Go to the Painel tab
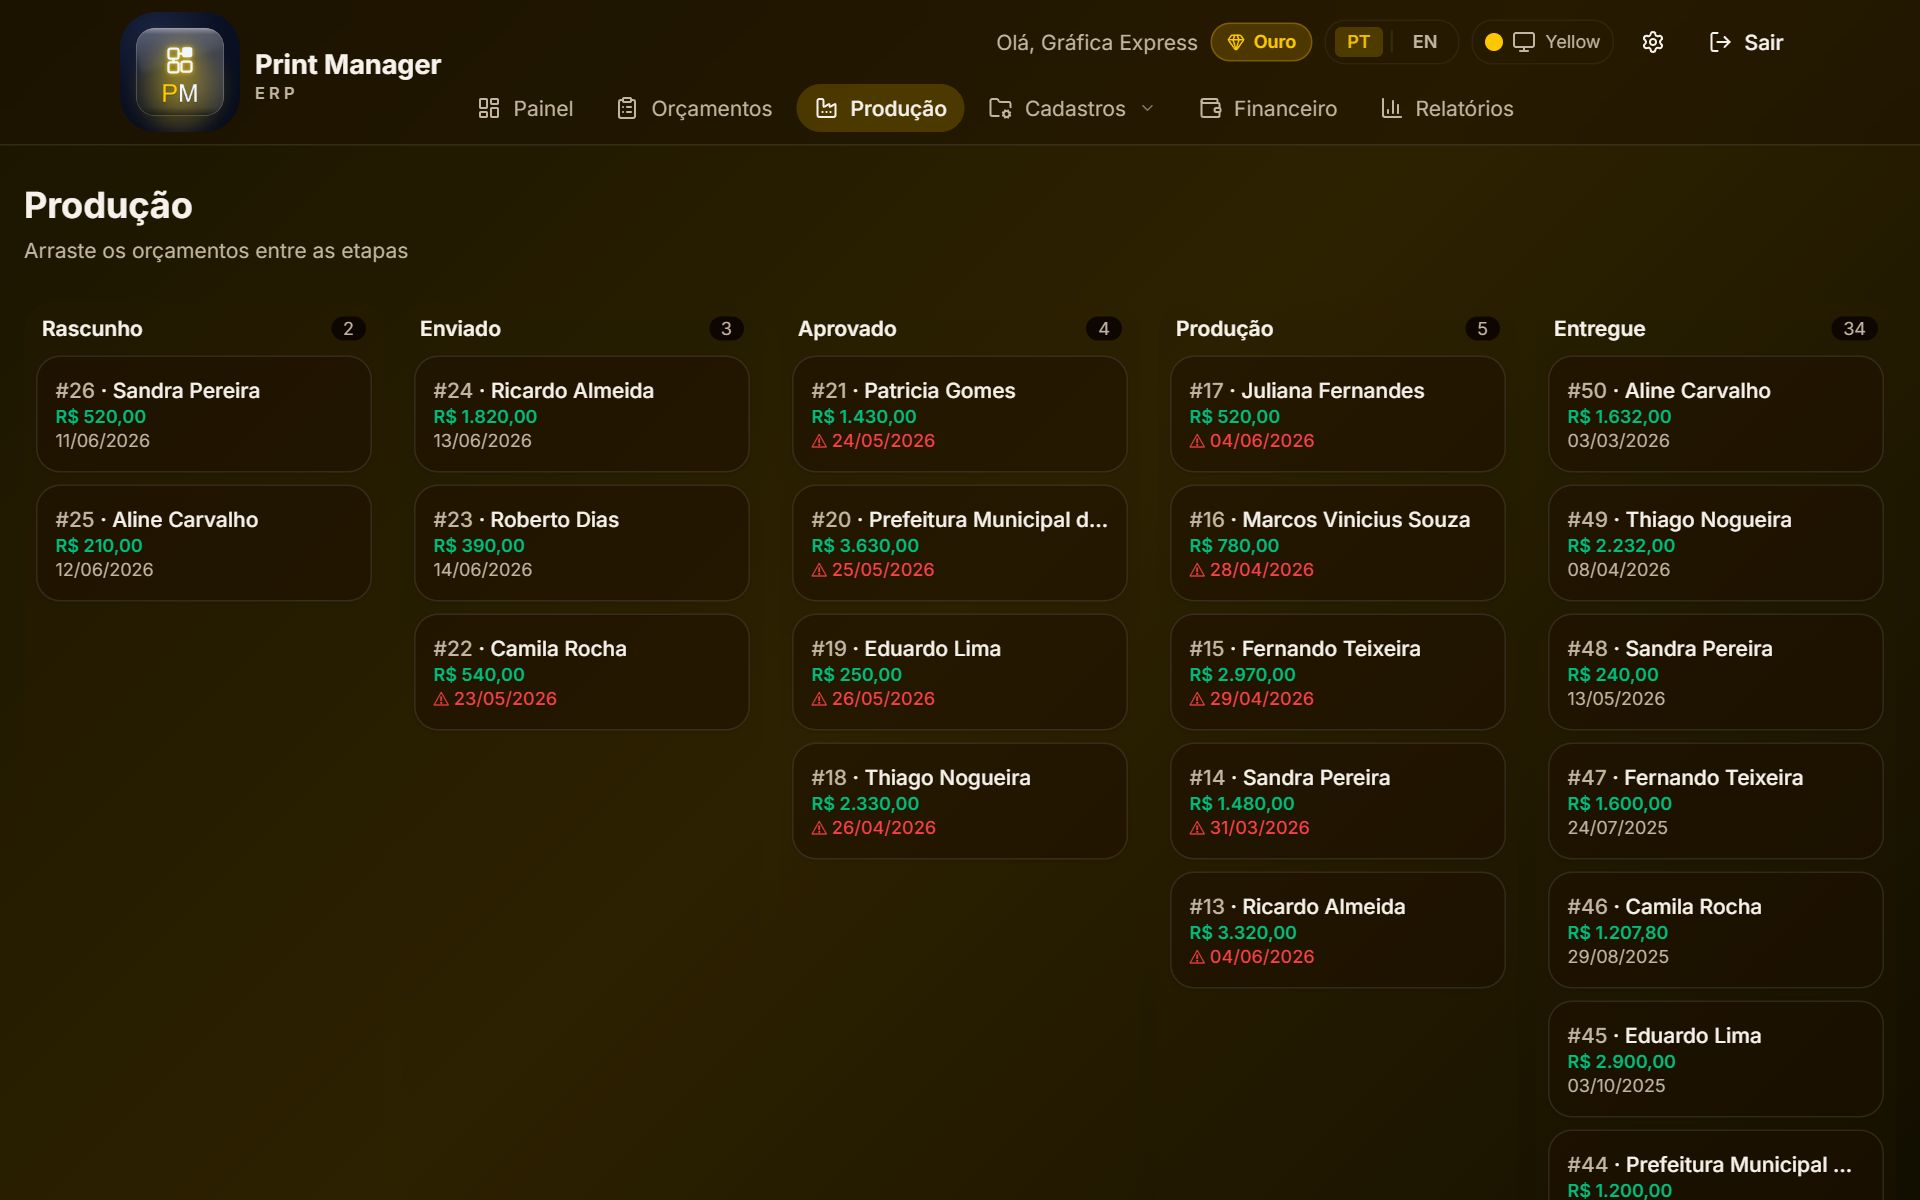This screenshot has width=1920, height=1200. 526,108
